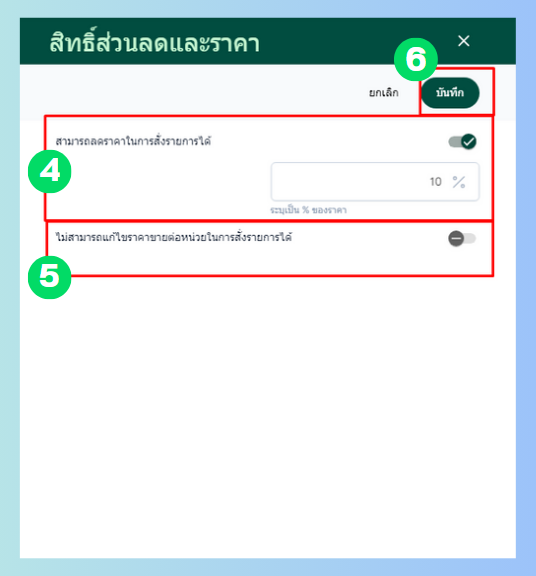Click the green number 4 badge
Image resolution: width=536 pixels, height=576 pixels.
[50, 172]
